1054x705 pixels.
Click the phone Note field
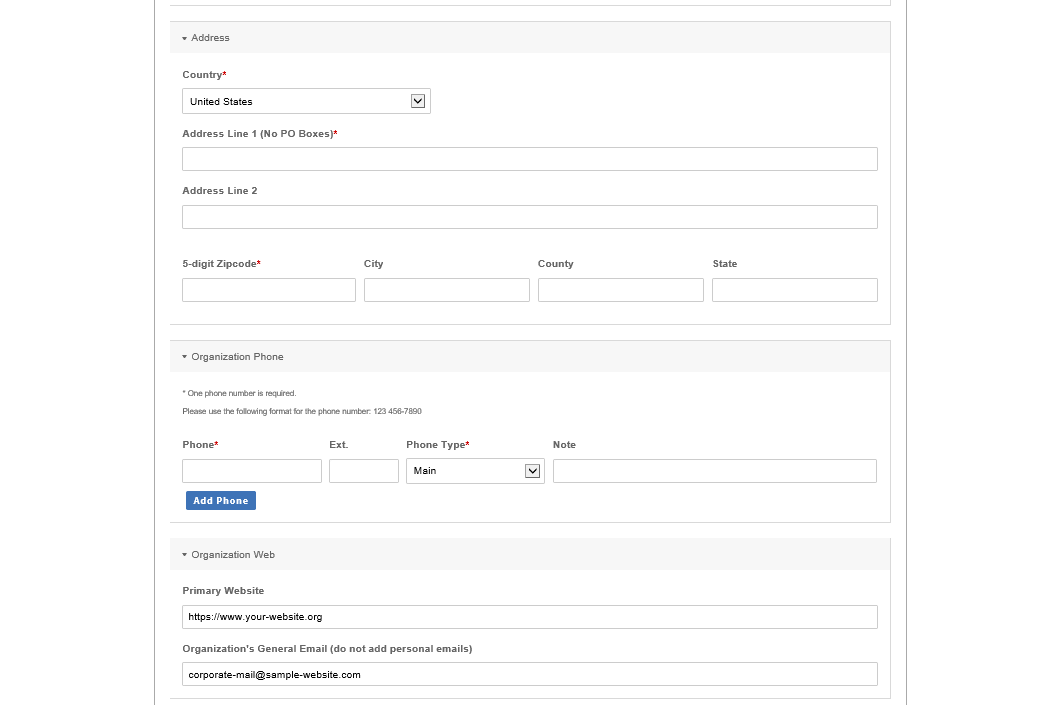coord(714,471)
